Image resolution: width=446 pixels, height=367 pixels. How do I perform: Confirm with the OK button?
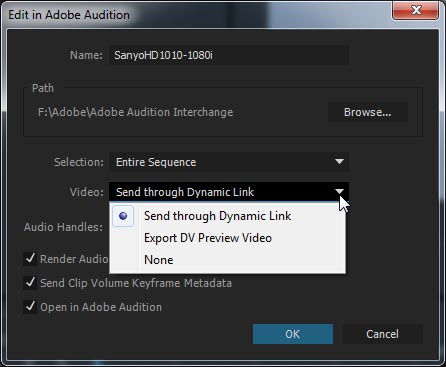tap(293, 334)
